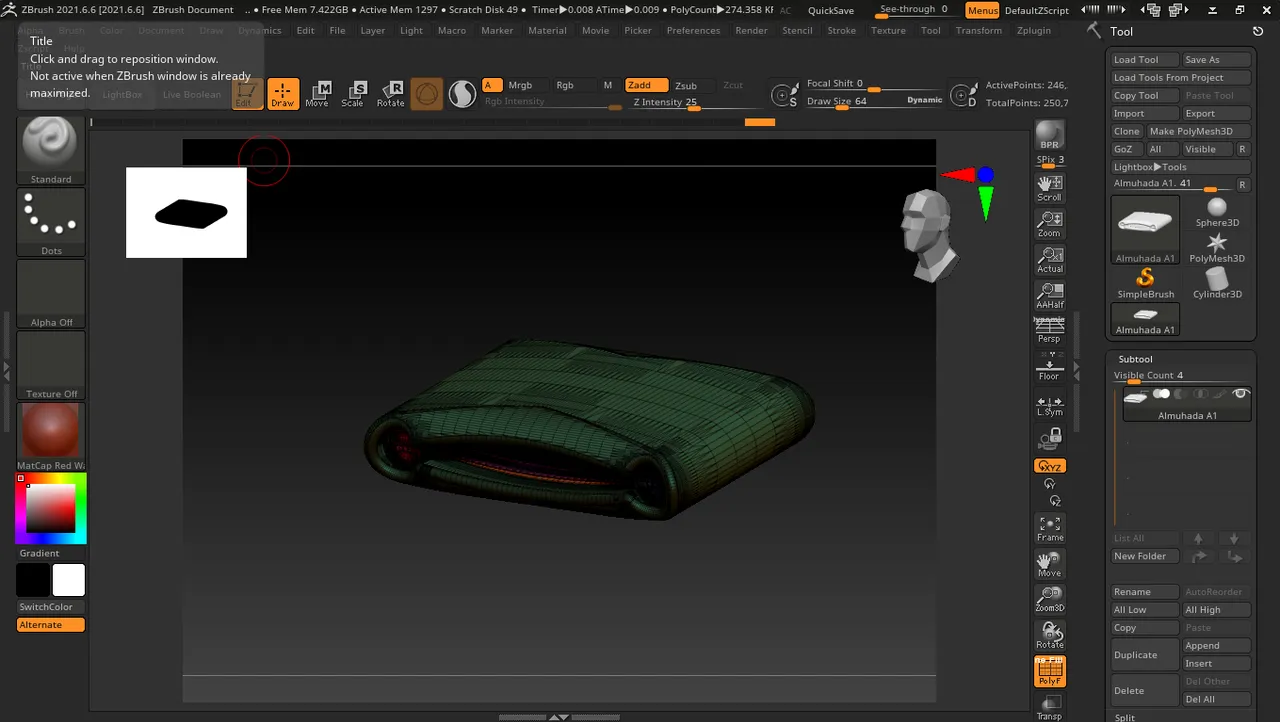The image size is (1280, 722).
Task: Click the Zoom canvas icon
Action: pyautogui.click(x=1049, y=223)
